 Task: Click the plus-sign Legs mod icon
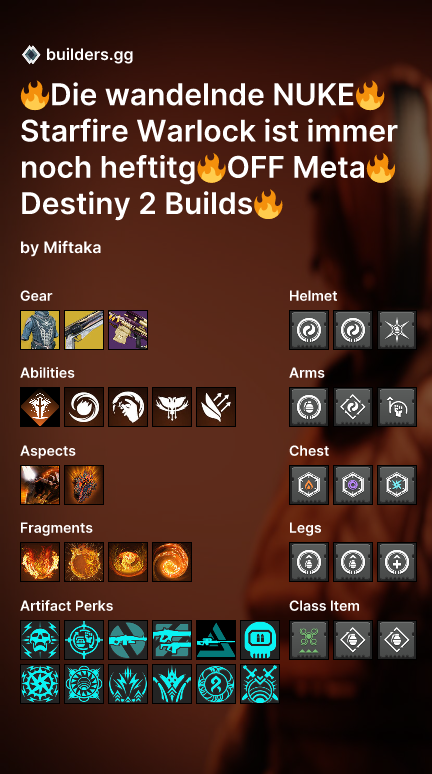pyautogui.click(x=397, y=562)
